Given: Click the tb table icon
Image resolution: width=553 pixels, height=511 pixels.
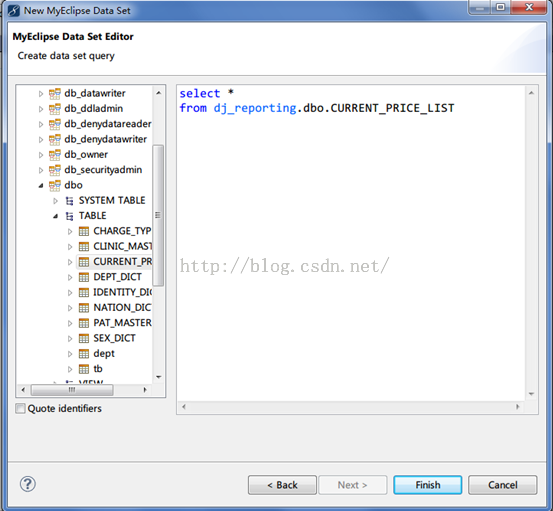Looking at the screenshot, I should 84,369.
